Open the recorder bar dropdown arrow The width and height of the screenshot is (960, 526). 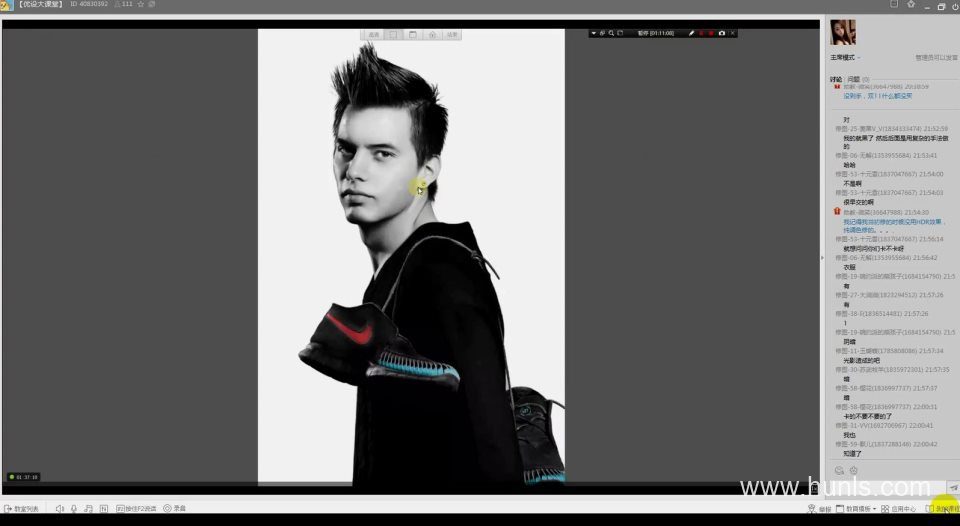point(593,33)
